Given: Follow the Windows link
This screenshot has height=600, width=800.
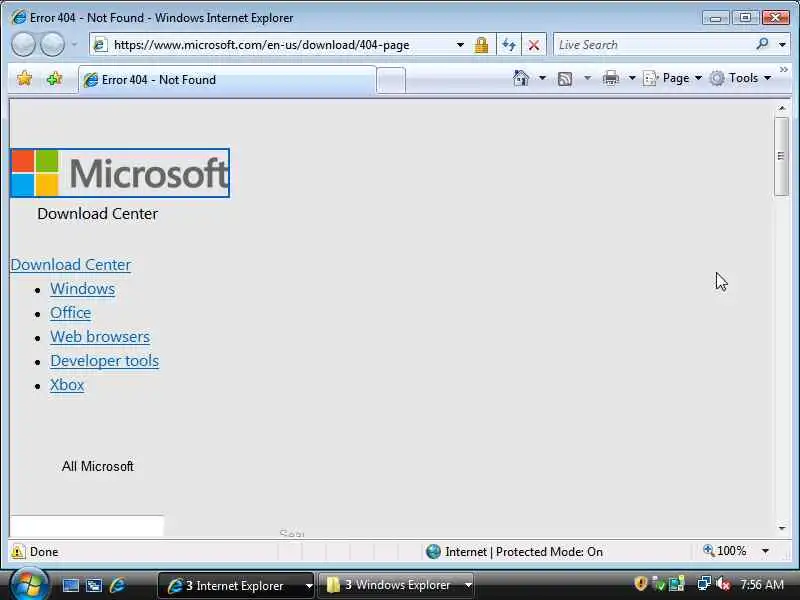Looking at the screenshot, I should 83,289.
